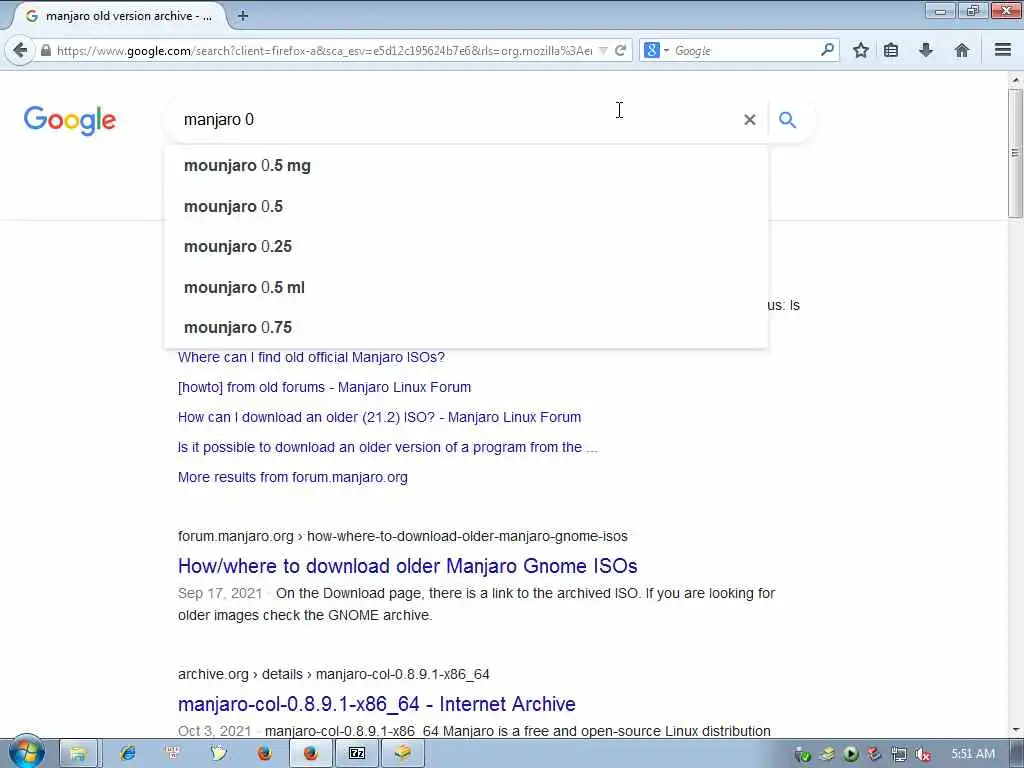Click the browser back arrow button

(x=20, y=50)
